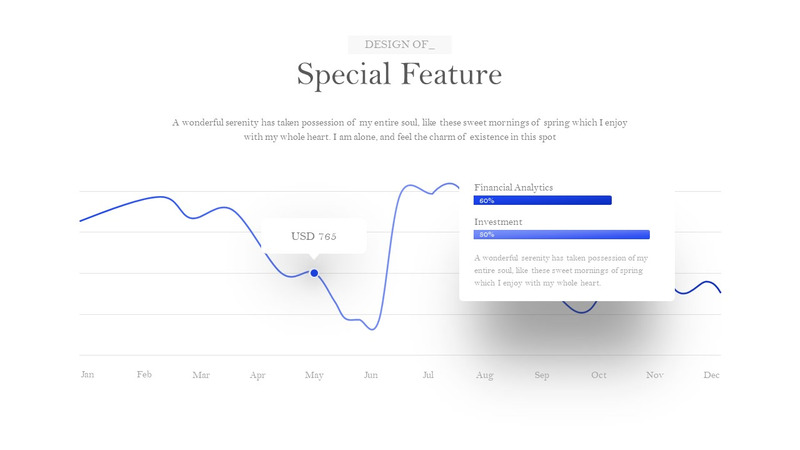Click the Special Feature heading
This screenshot has width=800, height=450.
(400, 75)
